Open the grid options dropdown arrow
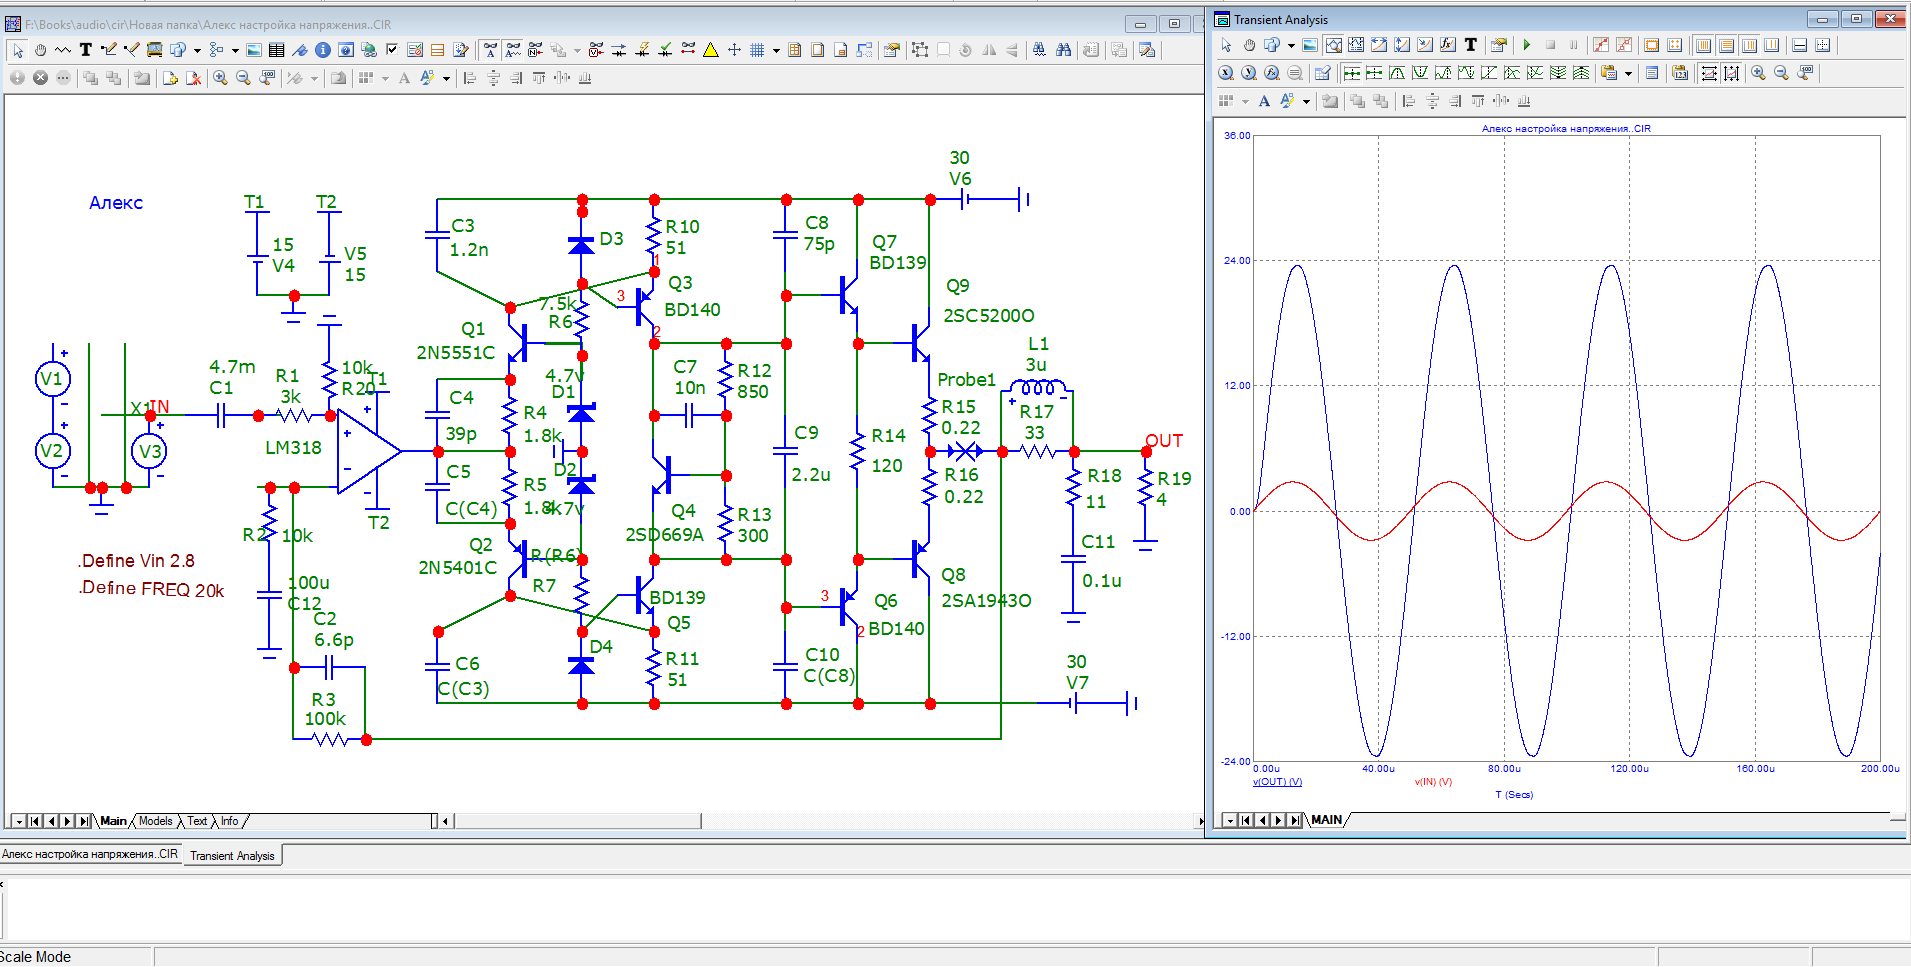The image size is (1911, 967). coord(776,50)
